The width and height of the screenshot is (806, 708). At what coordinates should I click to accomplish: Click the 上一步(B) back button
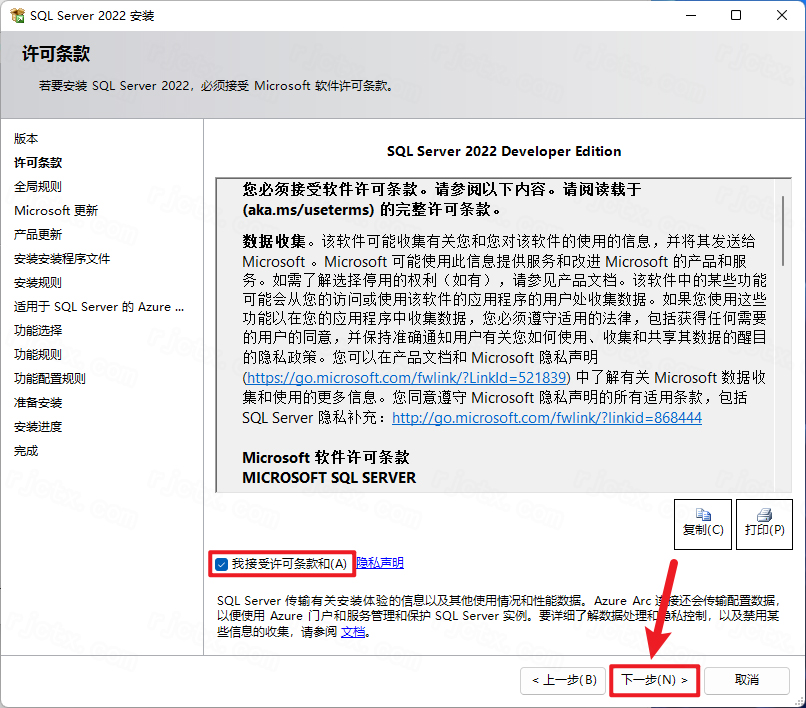coord(563,680)
